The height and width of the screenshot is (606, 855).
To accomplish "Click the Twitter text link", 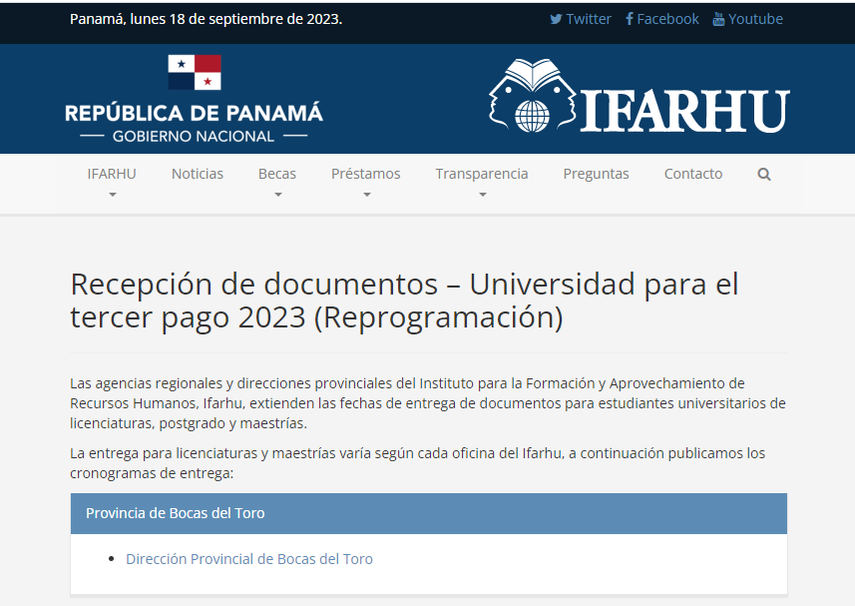I will point(588,19).
